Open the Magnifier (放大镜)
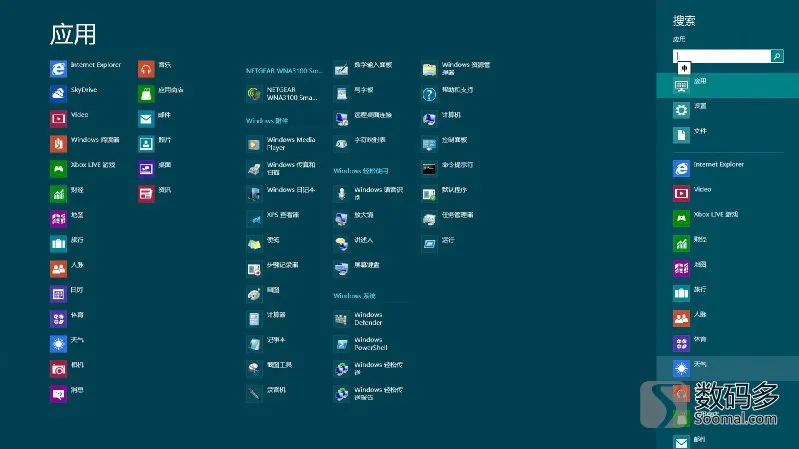 pyautogui.click(x=354, y=219)
